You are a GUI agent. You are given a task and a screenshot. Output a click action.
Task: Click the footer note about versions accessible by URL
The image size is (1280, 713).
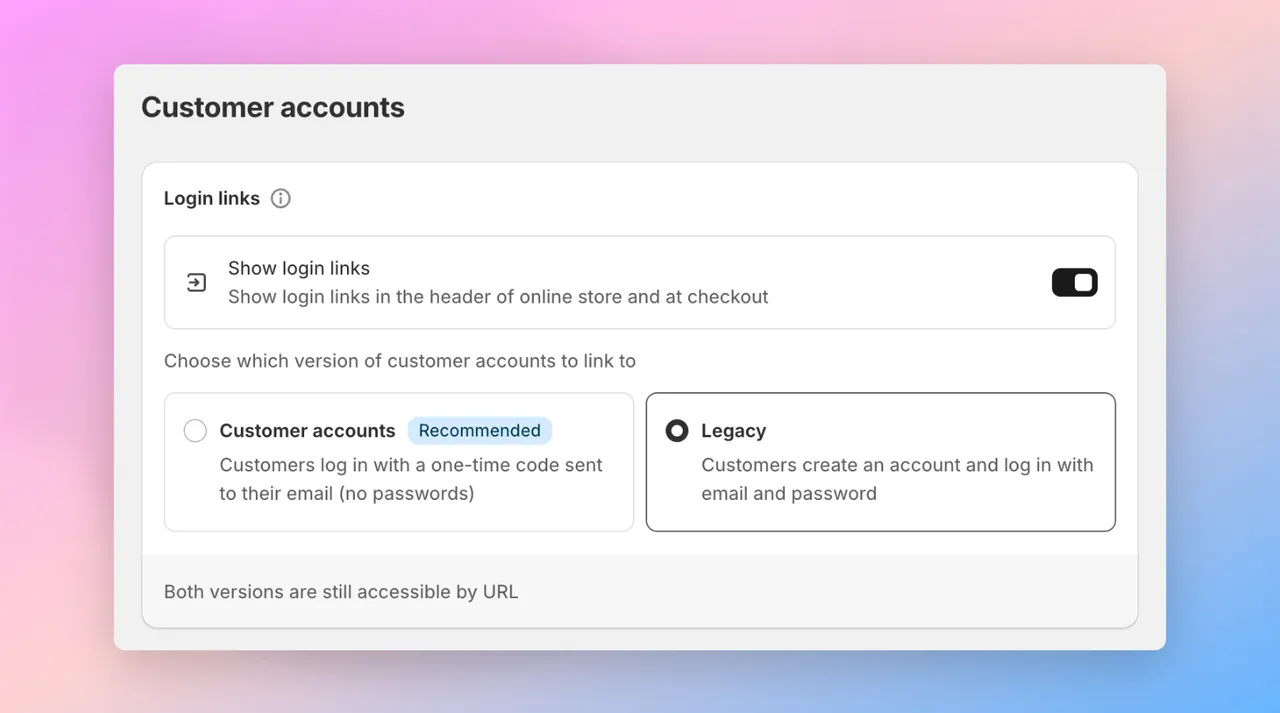(x=341, y=592)
